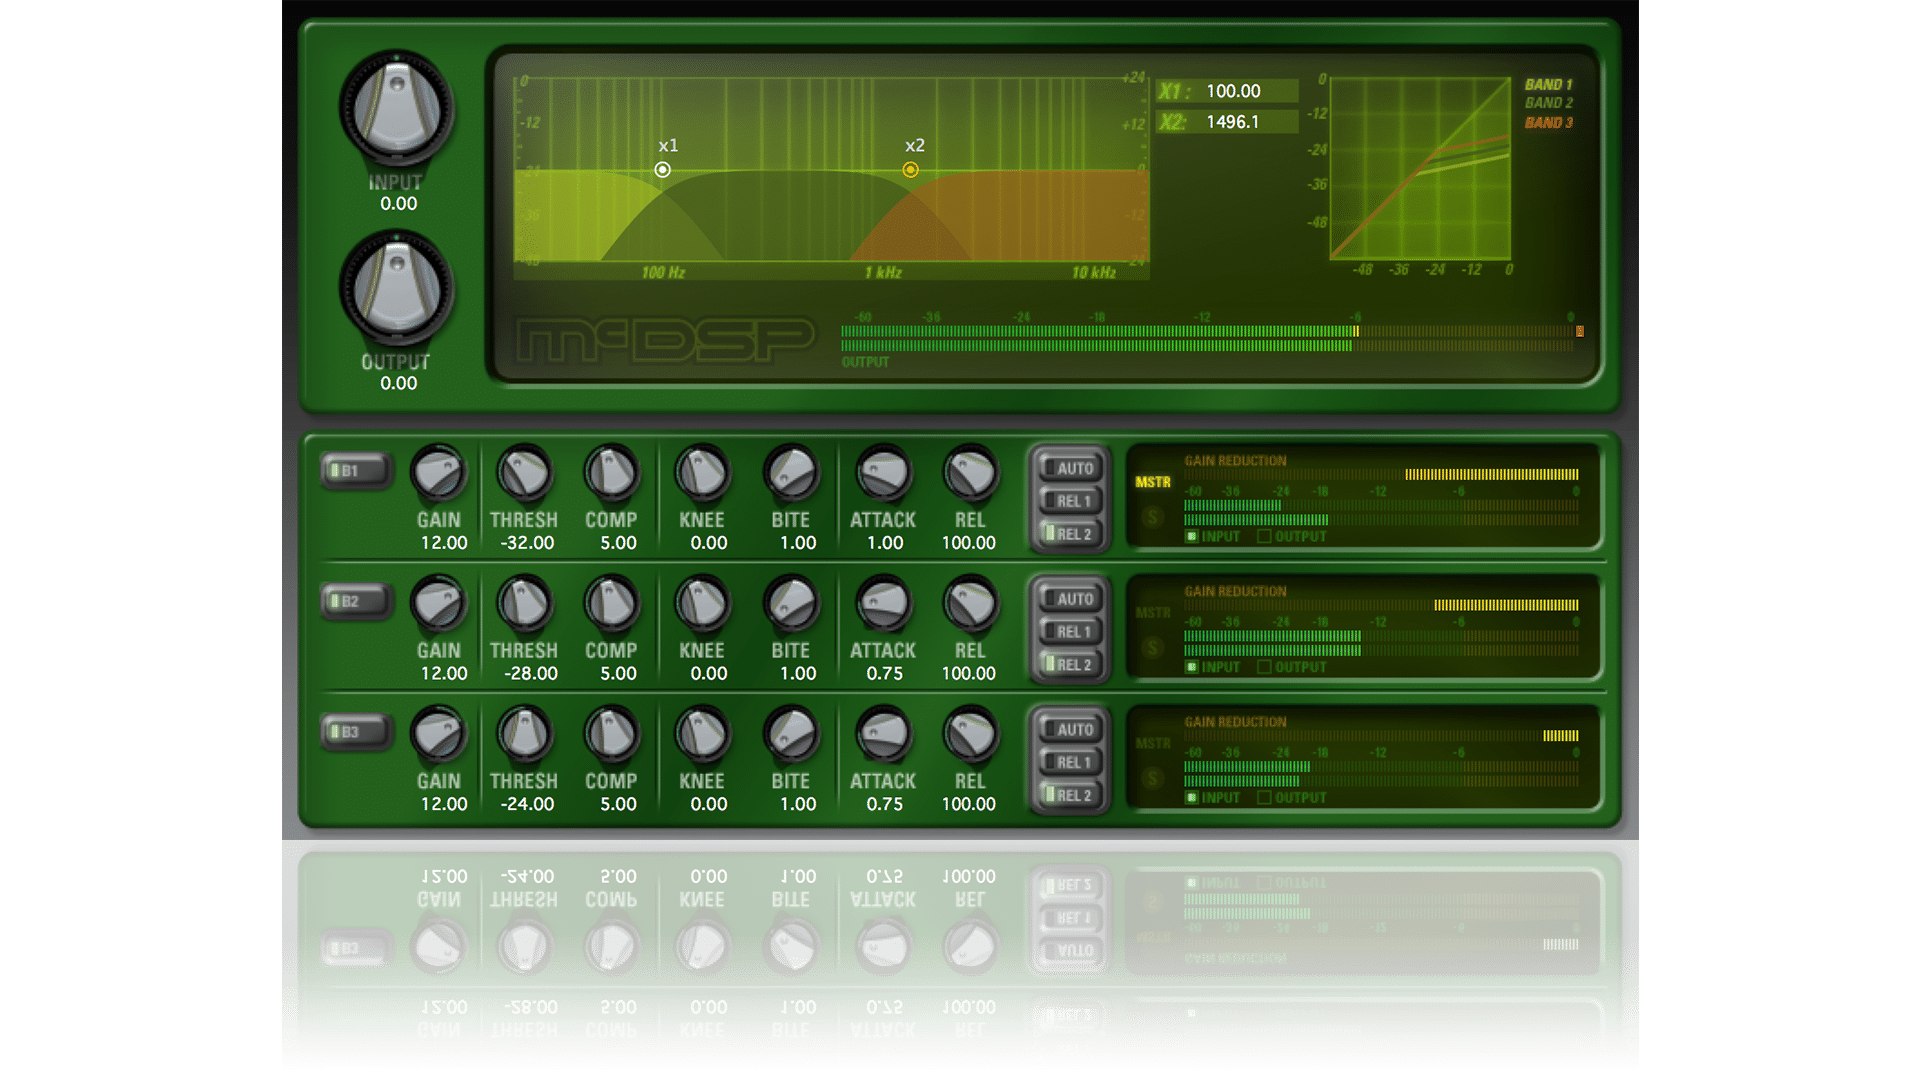Image resolution: width=1920 pixels, height=1080 pixels.
Task: Click the band 2 THRESH knob
Action: pos(524,604)
